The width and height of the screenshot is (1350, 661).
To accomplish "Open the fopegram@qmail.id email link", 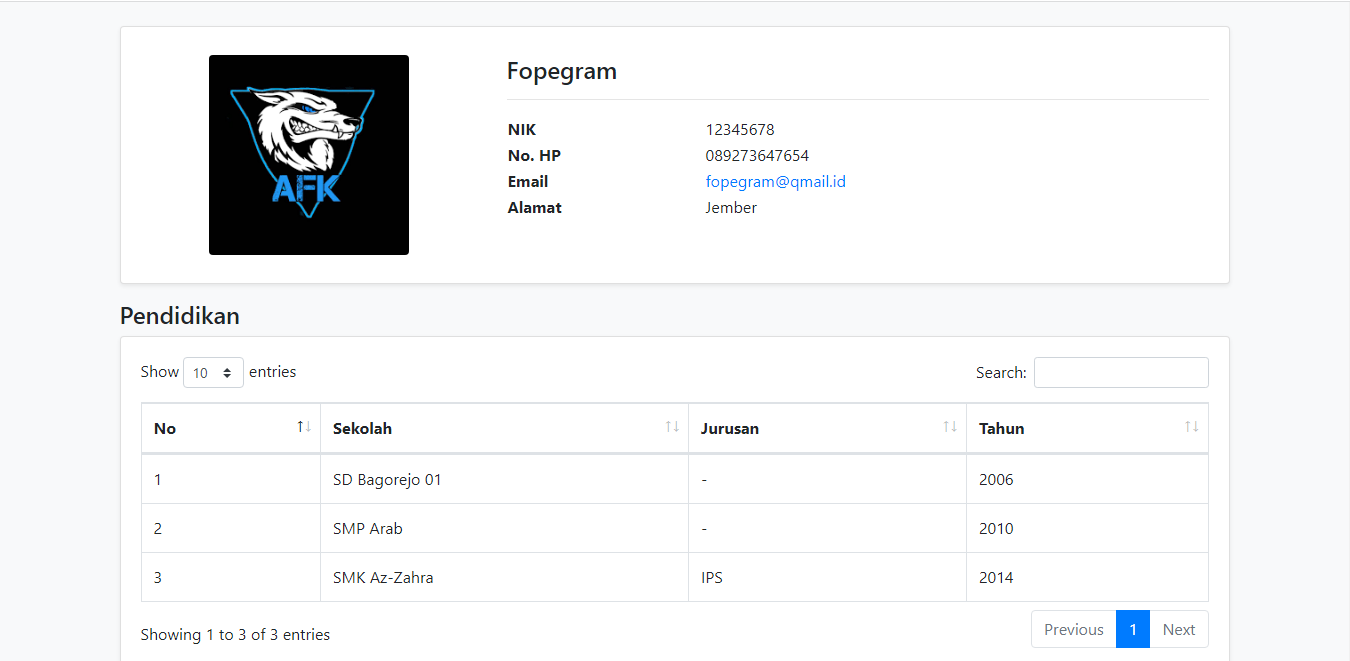I will 776,182.
